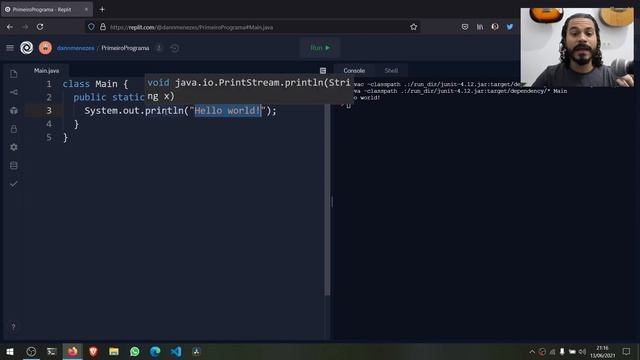Click the 'public static' code text
The width and height of the screenshot is (640, 360).
tap(109, 97)
